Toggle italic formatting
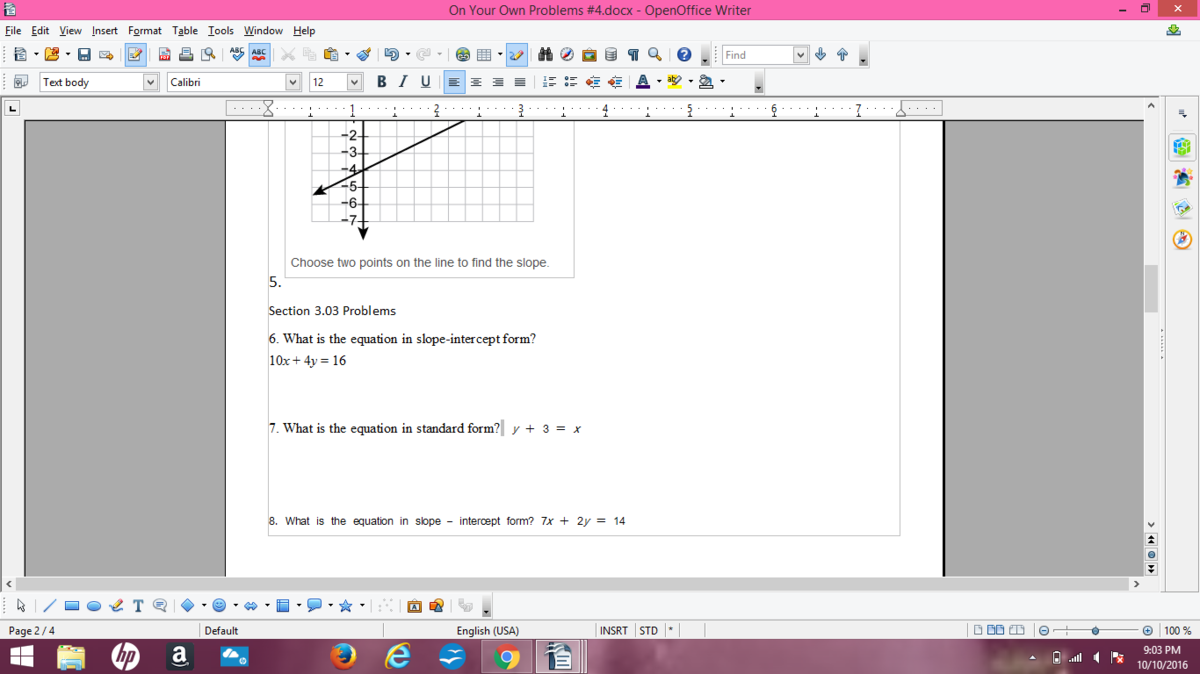Image resolution: width=1200 pixels, height=674 pixels. 403,82
